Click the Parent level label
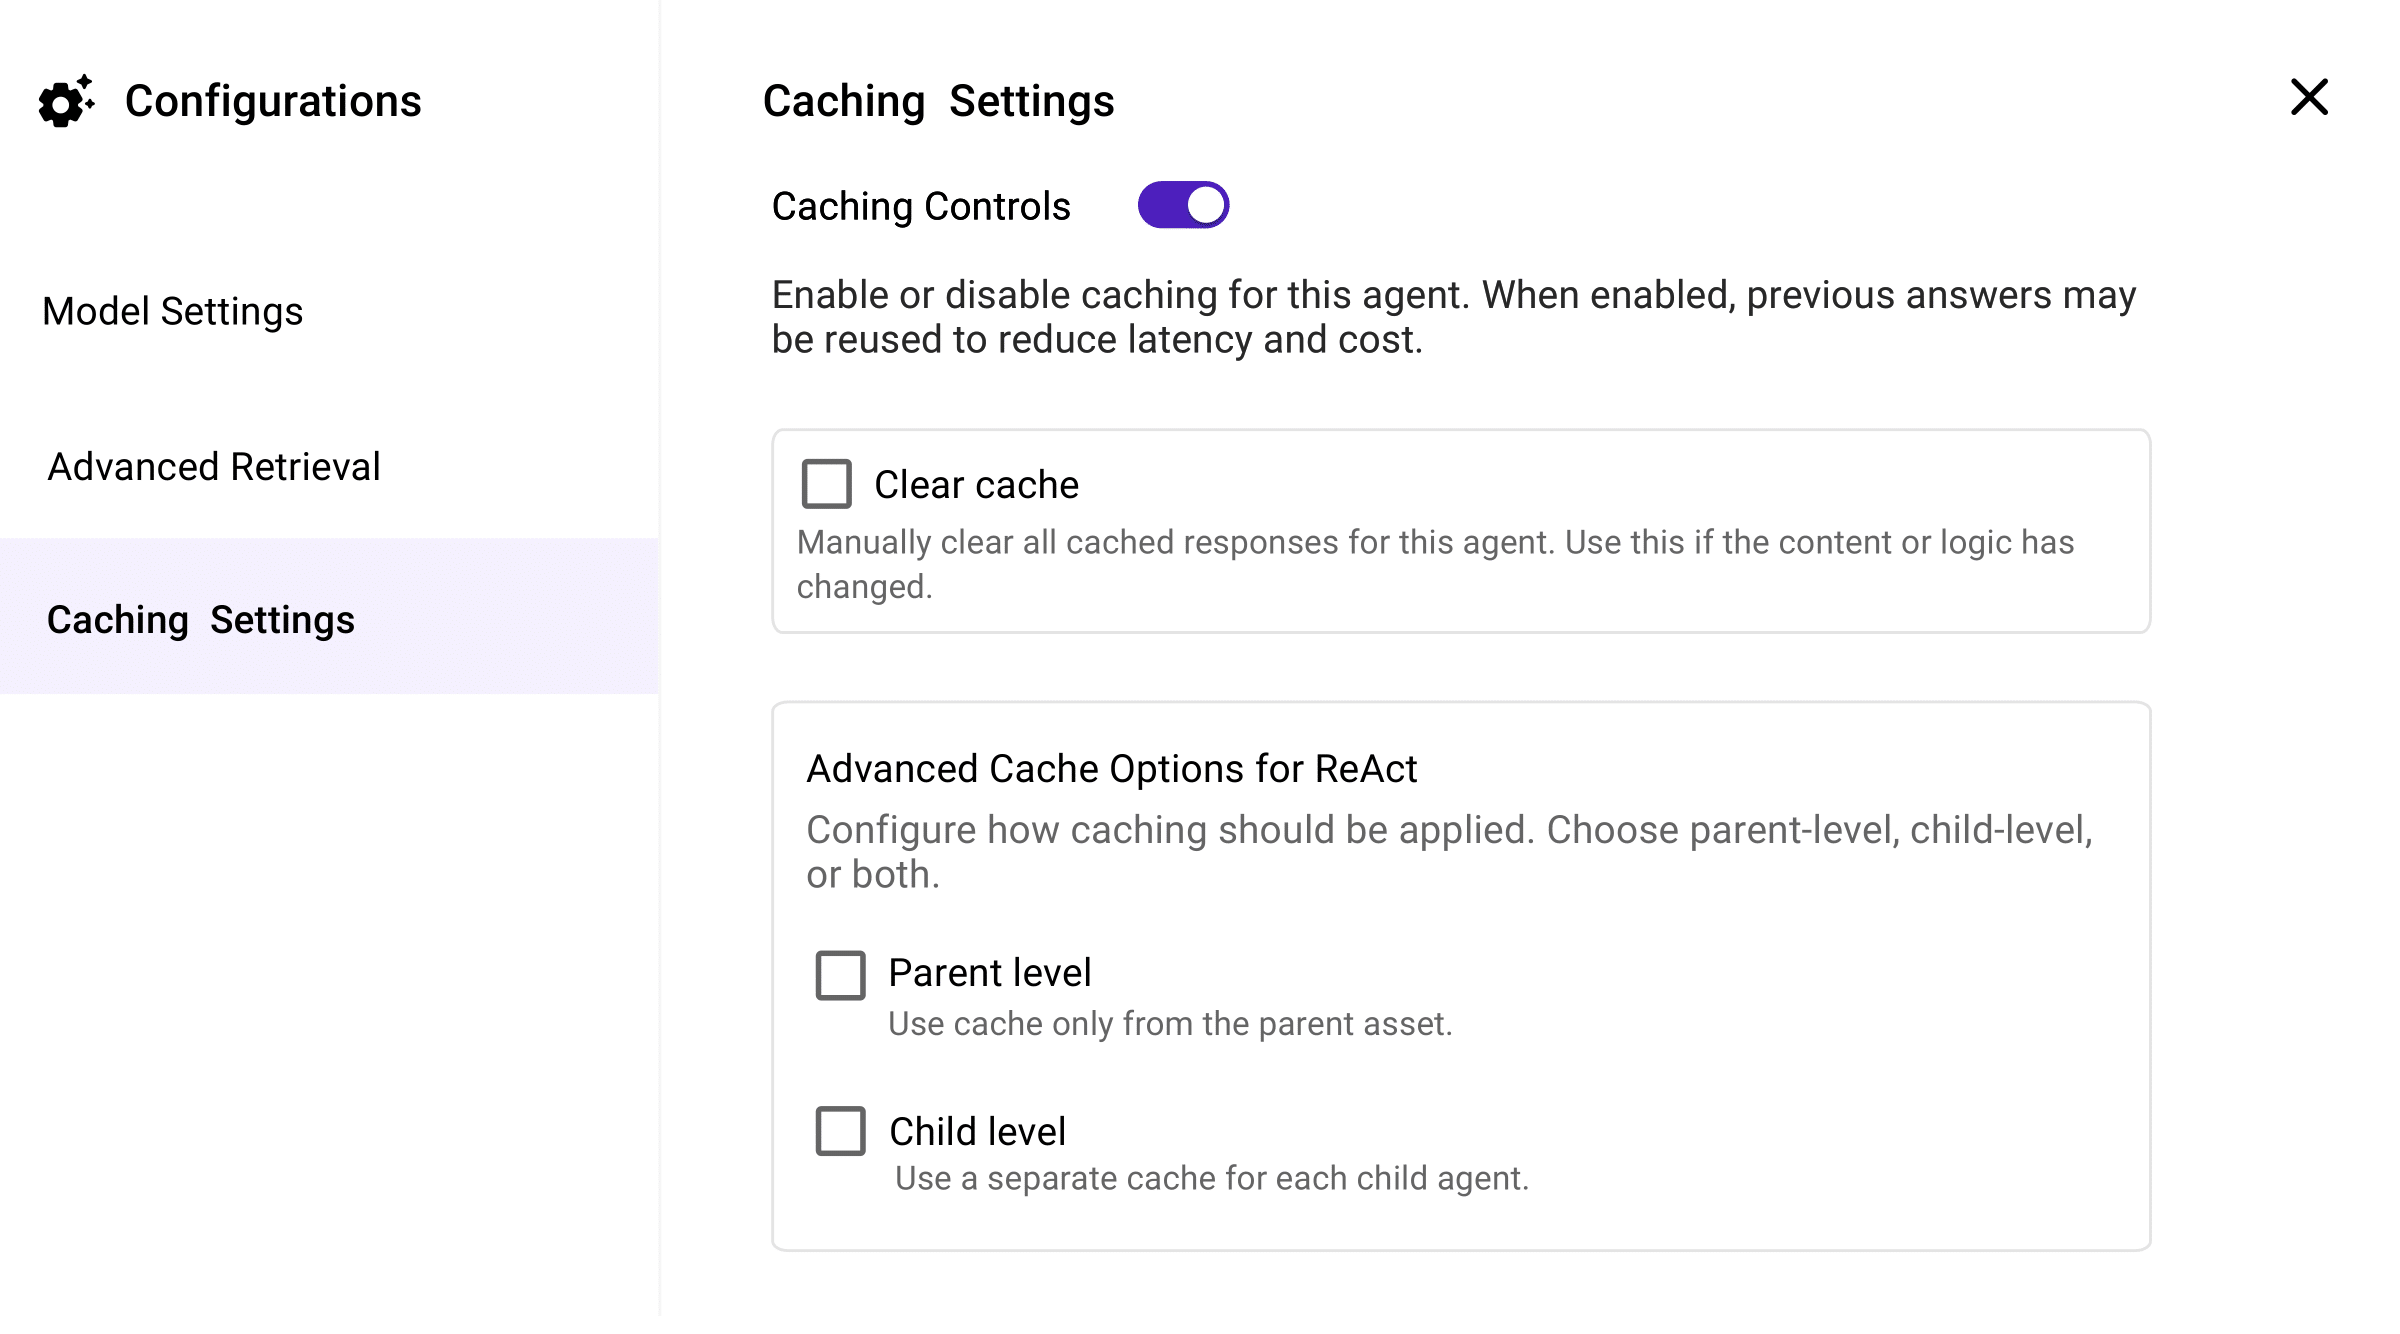 click(x=989, y=973)
